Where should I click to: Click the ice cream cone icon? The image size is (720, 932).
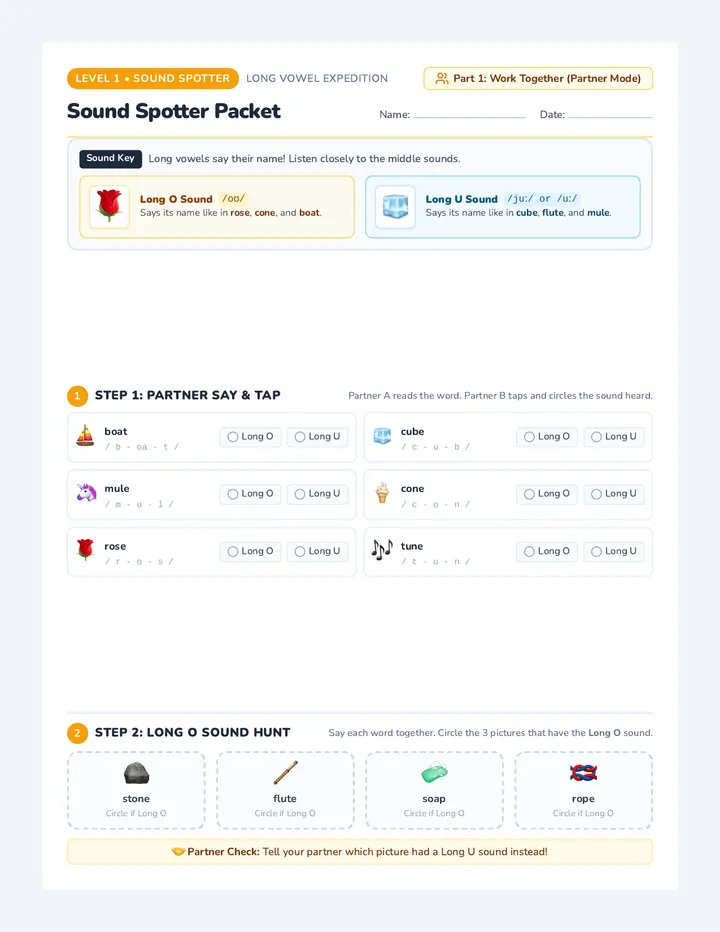[382, 493]
